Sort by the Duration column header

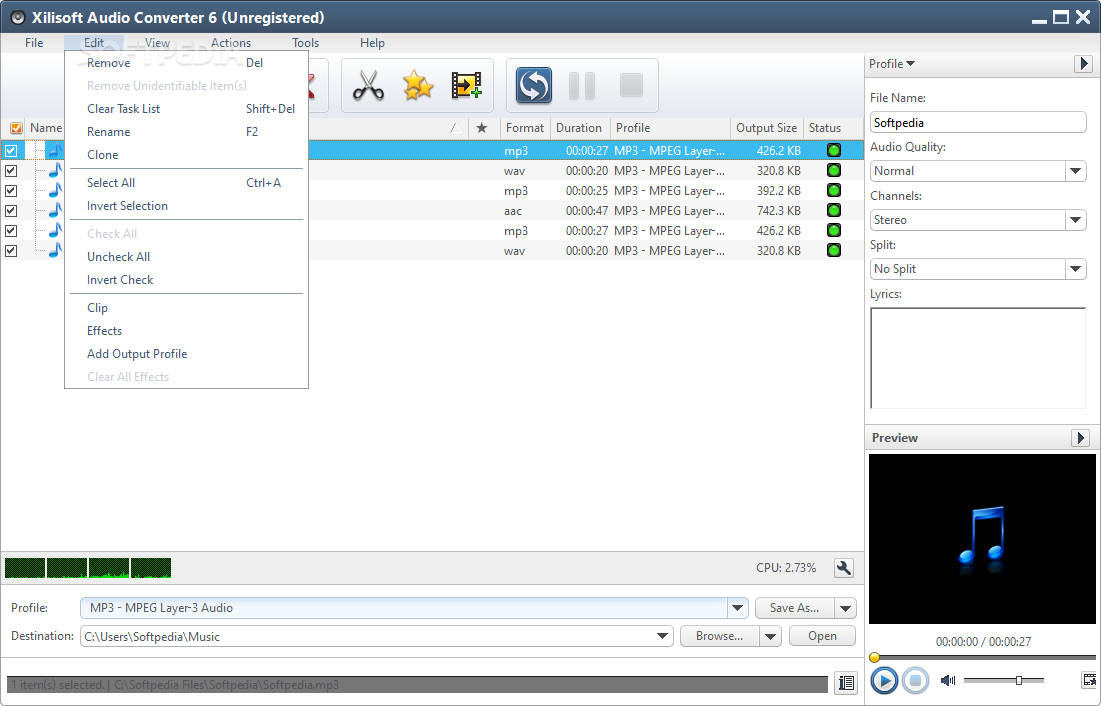click(579, 128)
